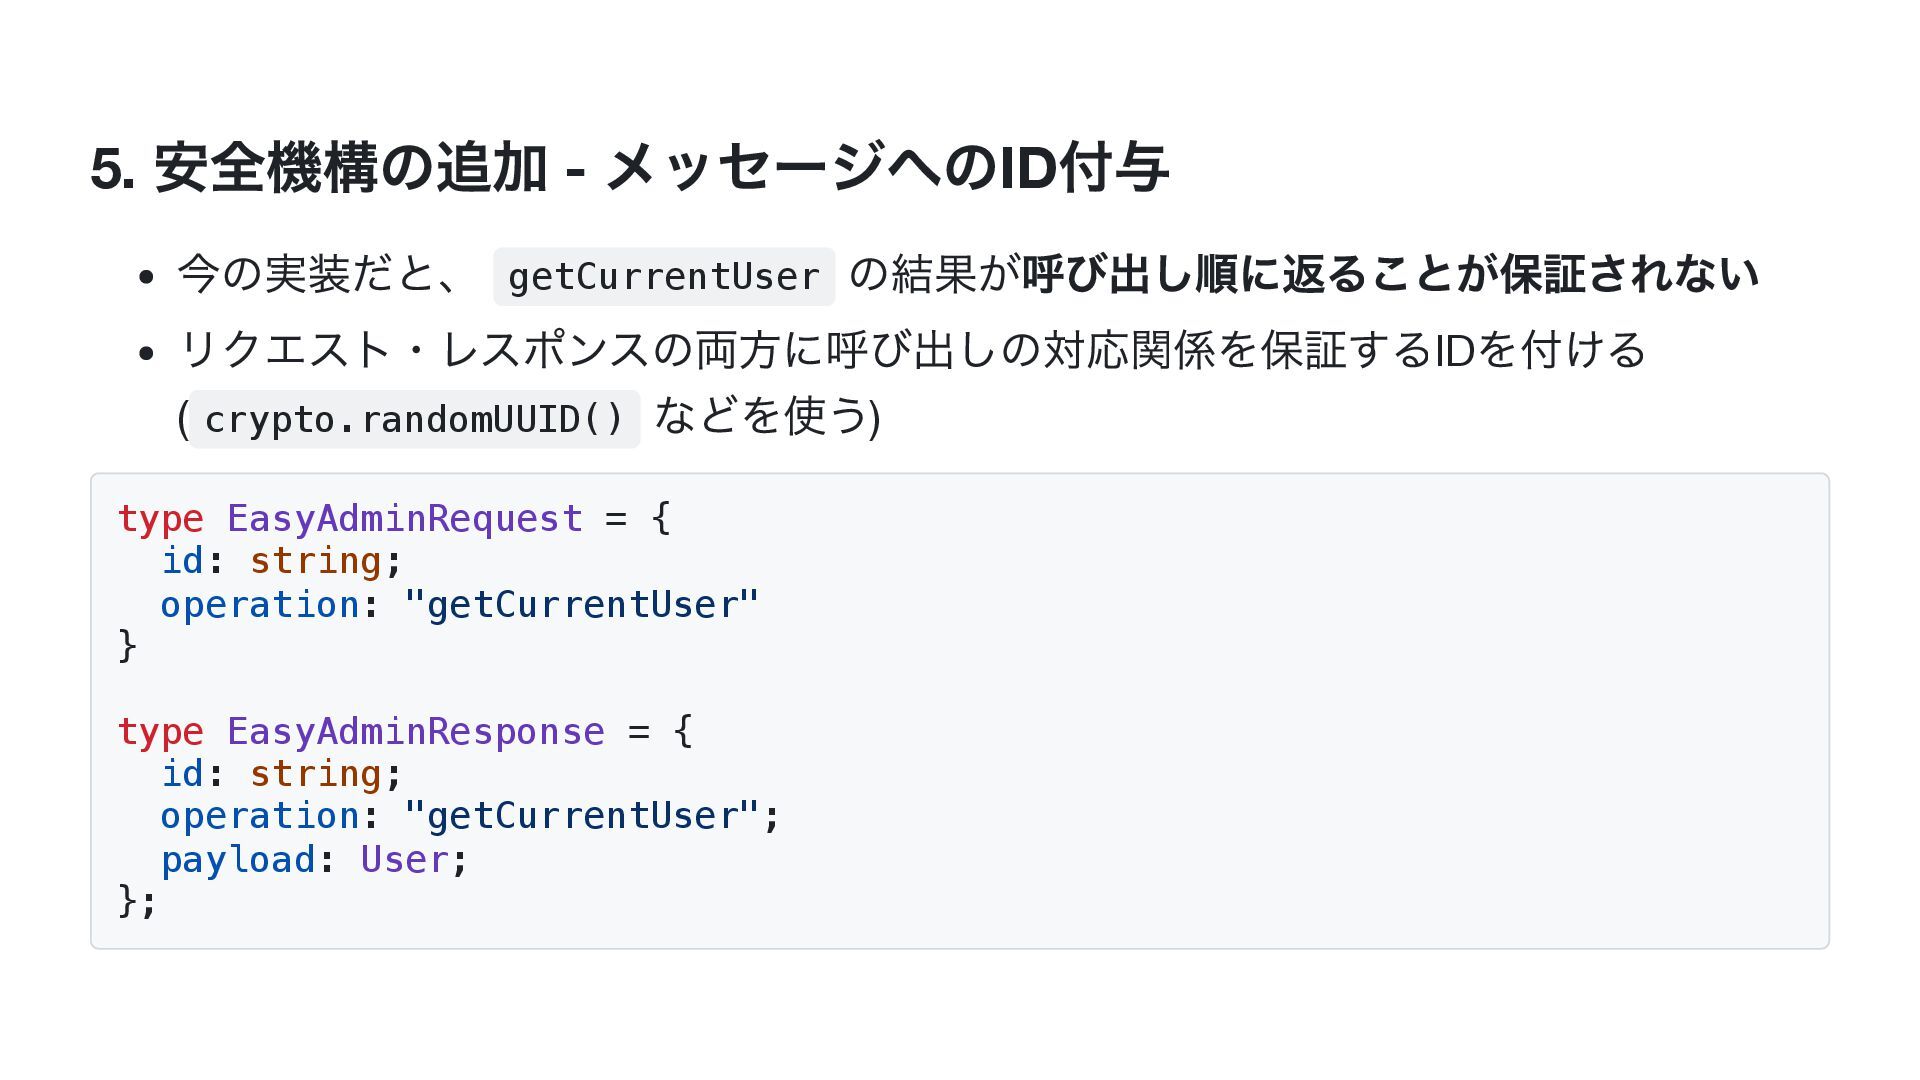1920x1080 pixels.
Task: Click the second bullet about リクエスト・レスポンス
Action: click(x=911, y=384)
